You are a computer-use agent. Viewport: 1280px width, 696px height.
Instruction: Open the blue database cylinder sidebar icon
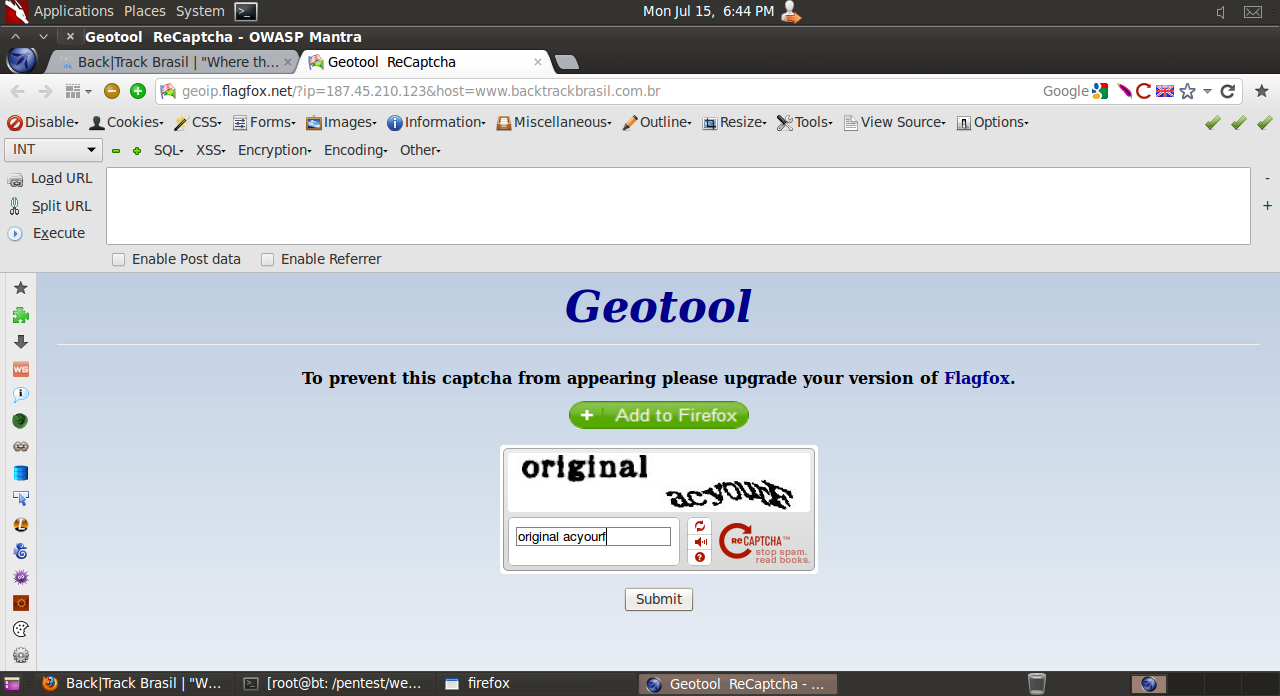click(20, 472)
